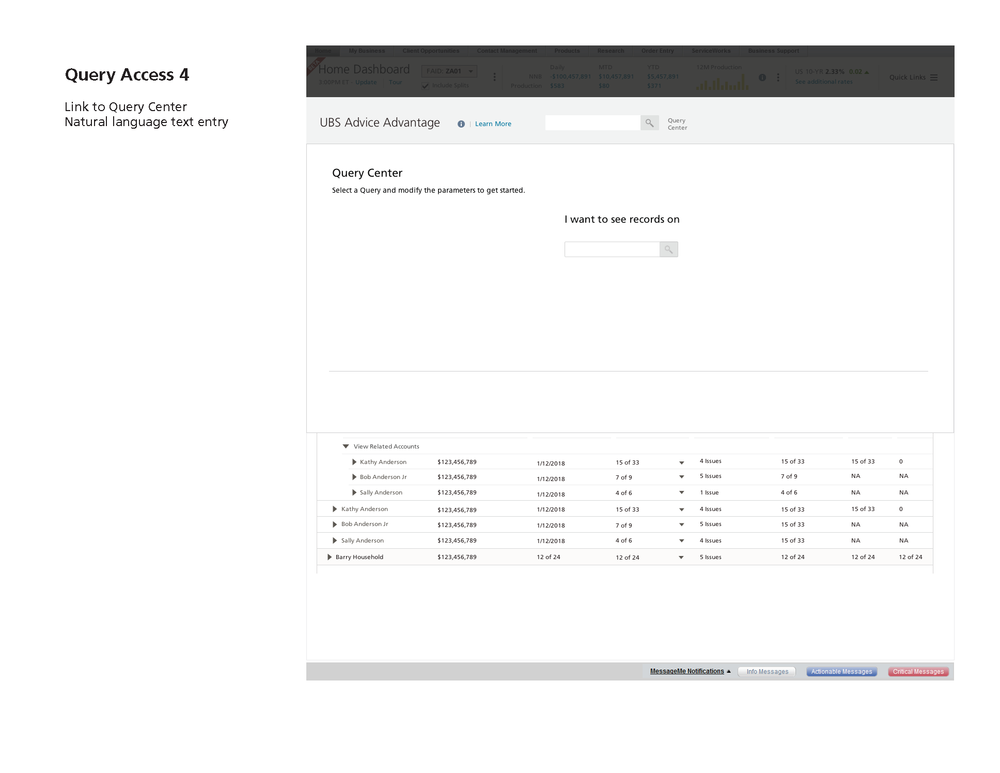
Task: Click the View Related Accounts label
Action: (386, 446)
